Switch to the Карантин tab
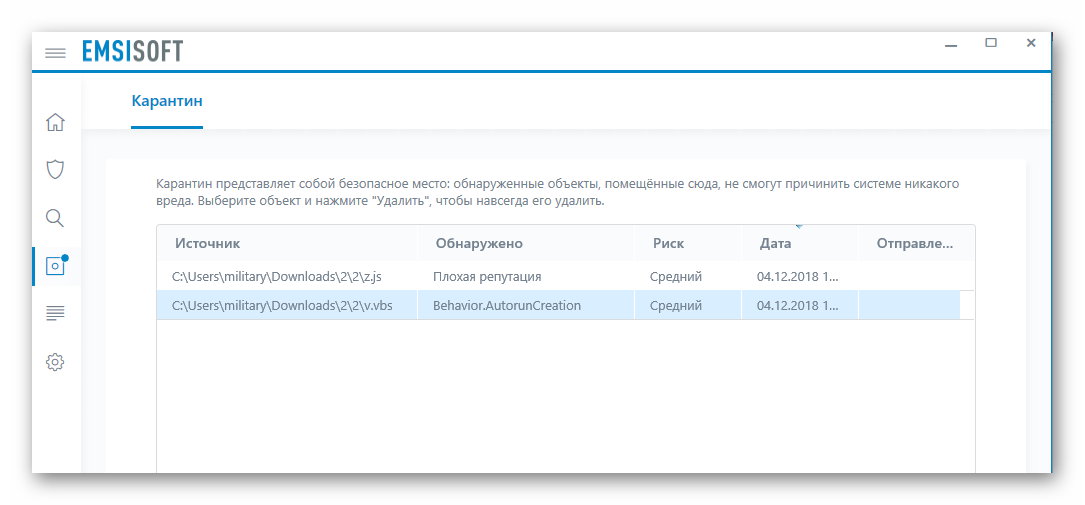 pyautogui.click(x=167, y=101)
